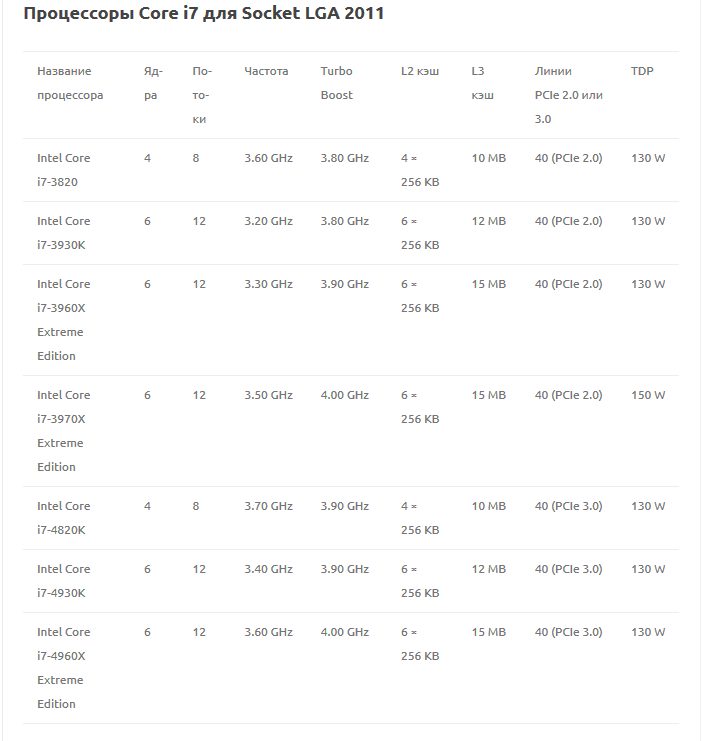The image size is (704, 741).
Task: Click the 'Потоки' column header
Action: click(x=201, y=95)
